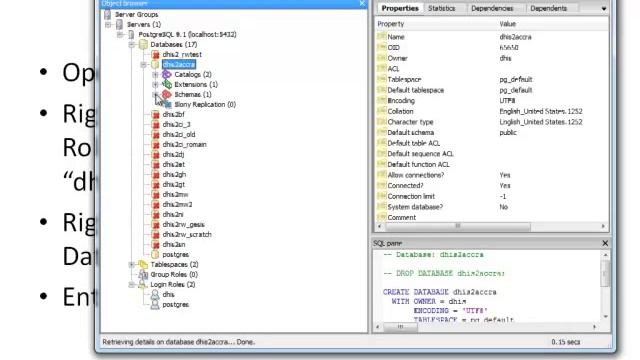This screenshot has height=360, width=640.
Task: Click the dhis2gh database icon
Action: pyautogui.click(x=155, y=175)
